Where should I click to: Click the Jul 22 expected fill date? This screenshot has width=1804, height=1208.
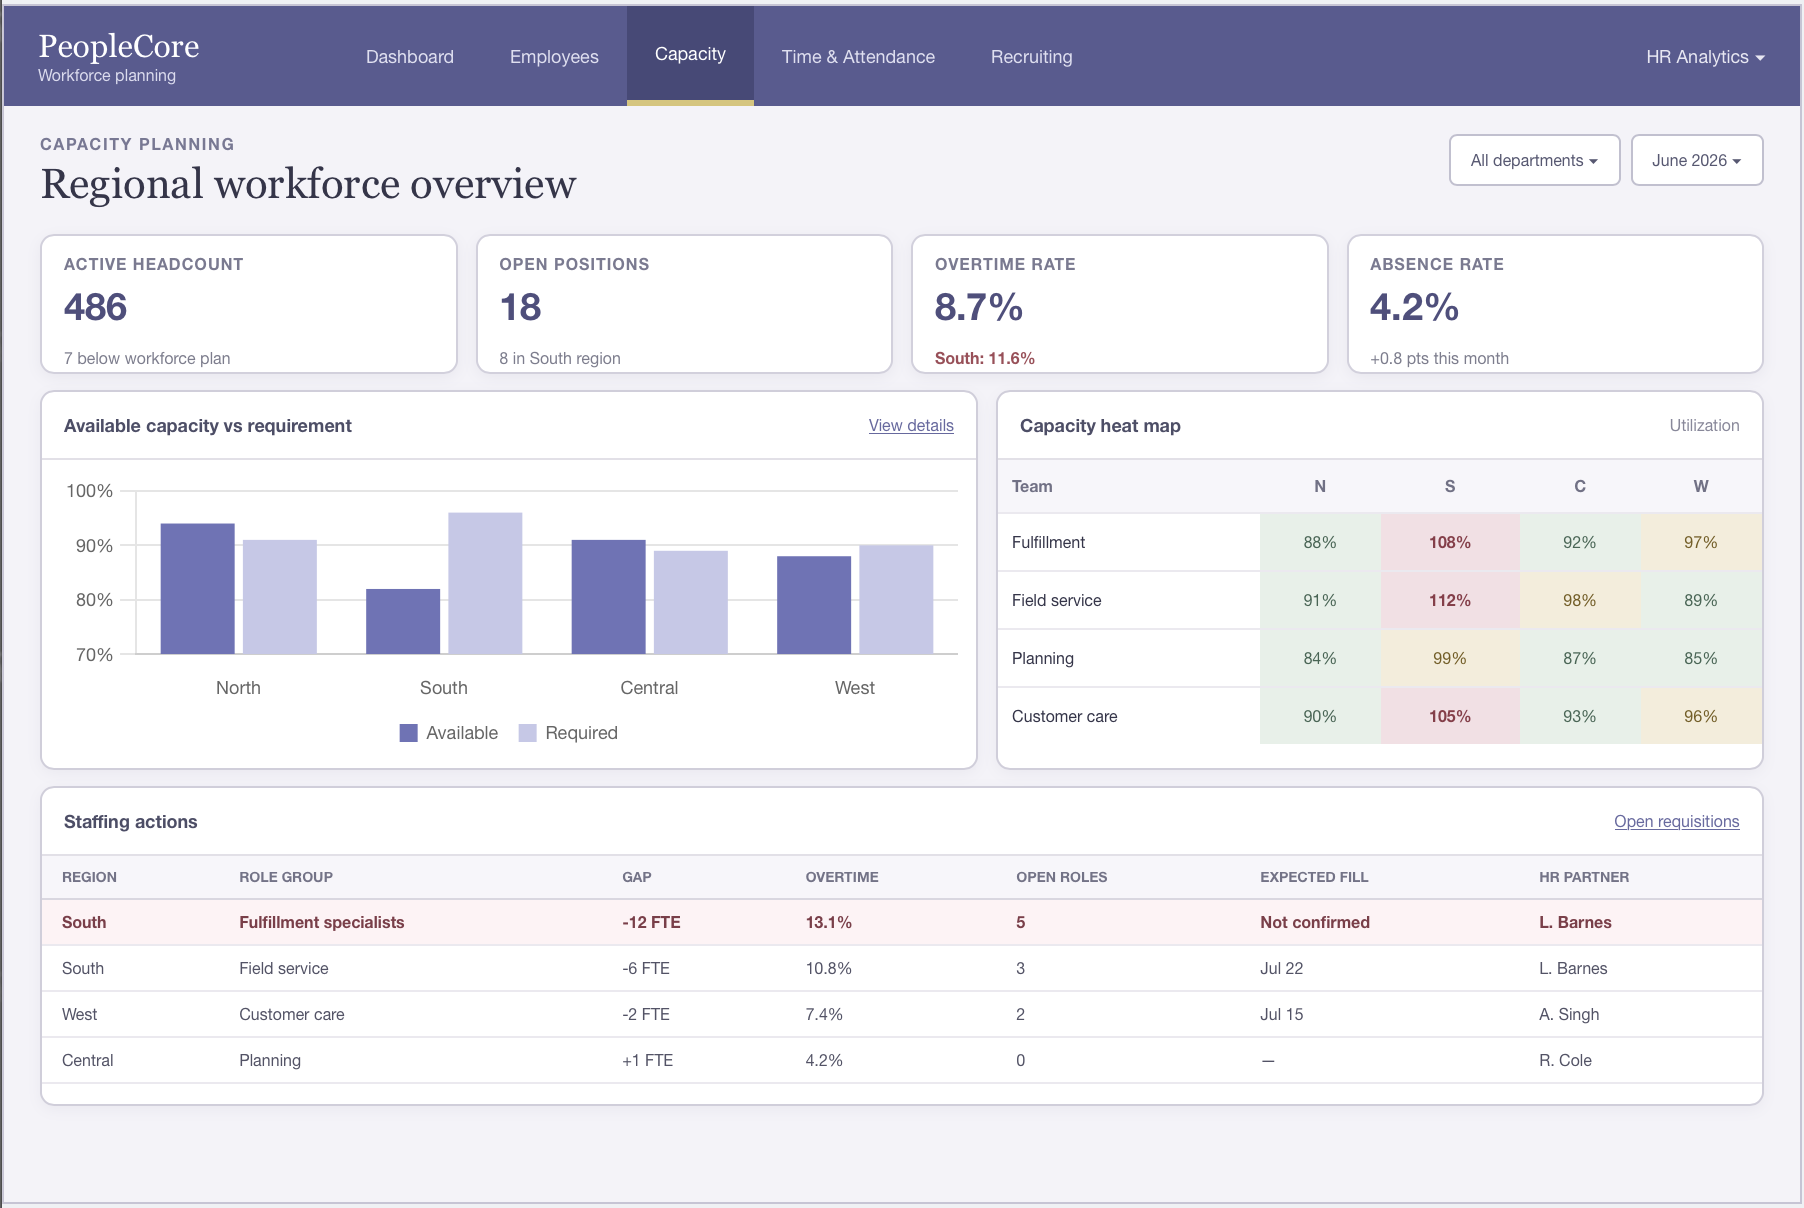pos(1281,968)
